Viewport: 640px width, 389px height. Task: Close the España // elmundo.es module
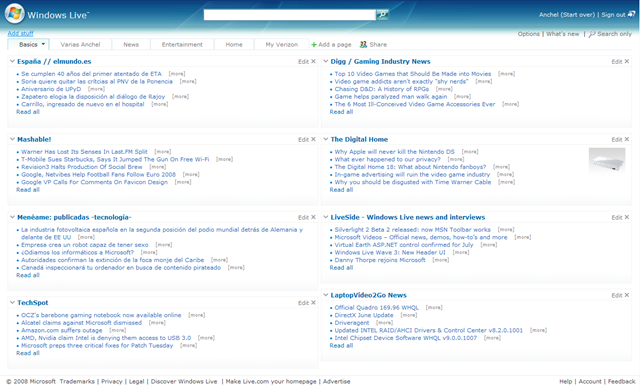pyautogui.click(x=313, y=61)
